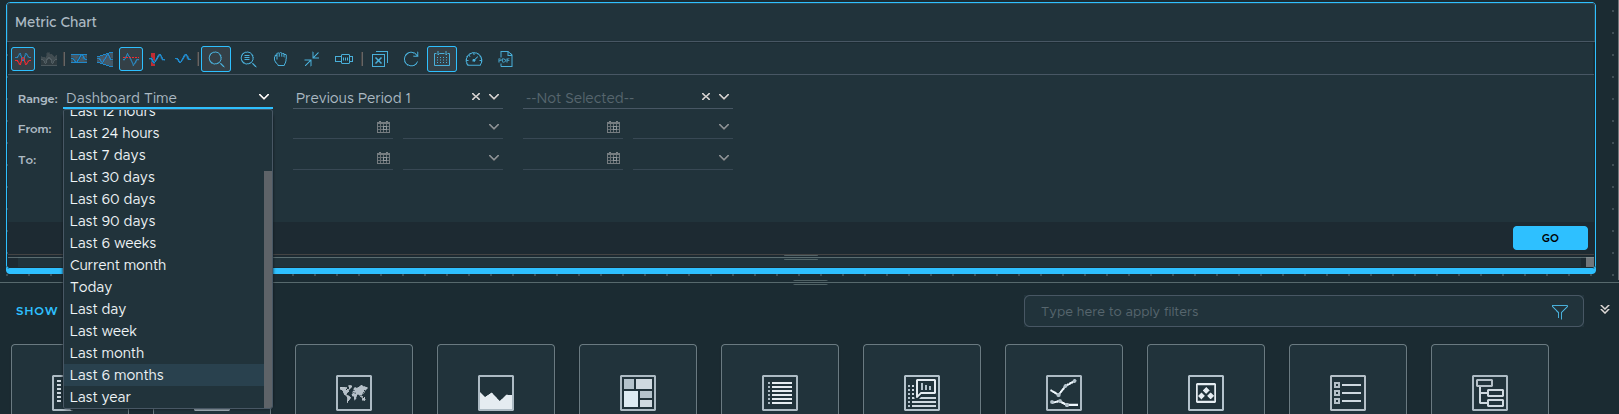
Task: Click the PDF export icon
Action: coord(505,60)
